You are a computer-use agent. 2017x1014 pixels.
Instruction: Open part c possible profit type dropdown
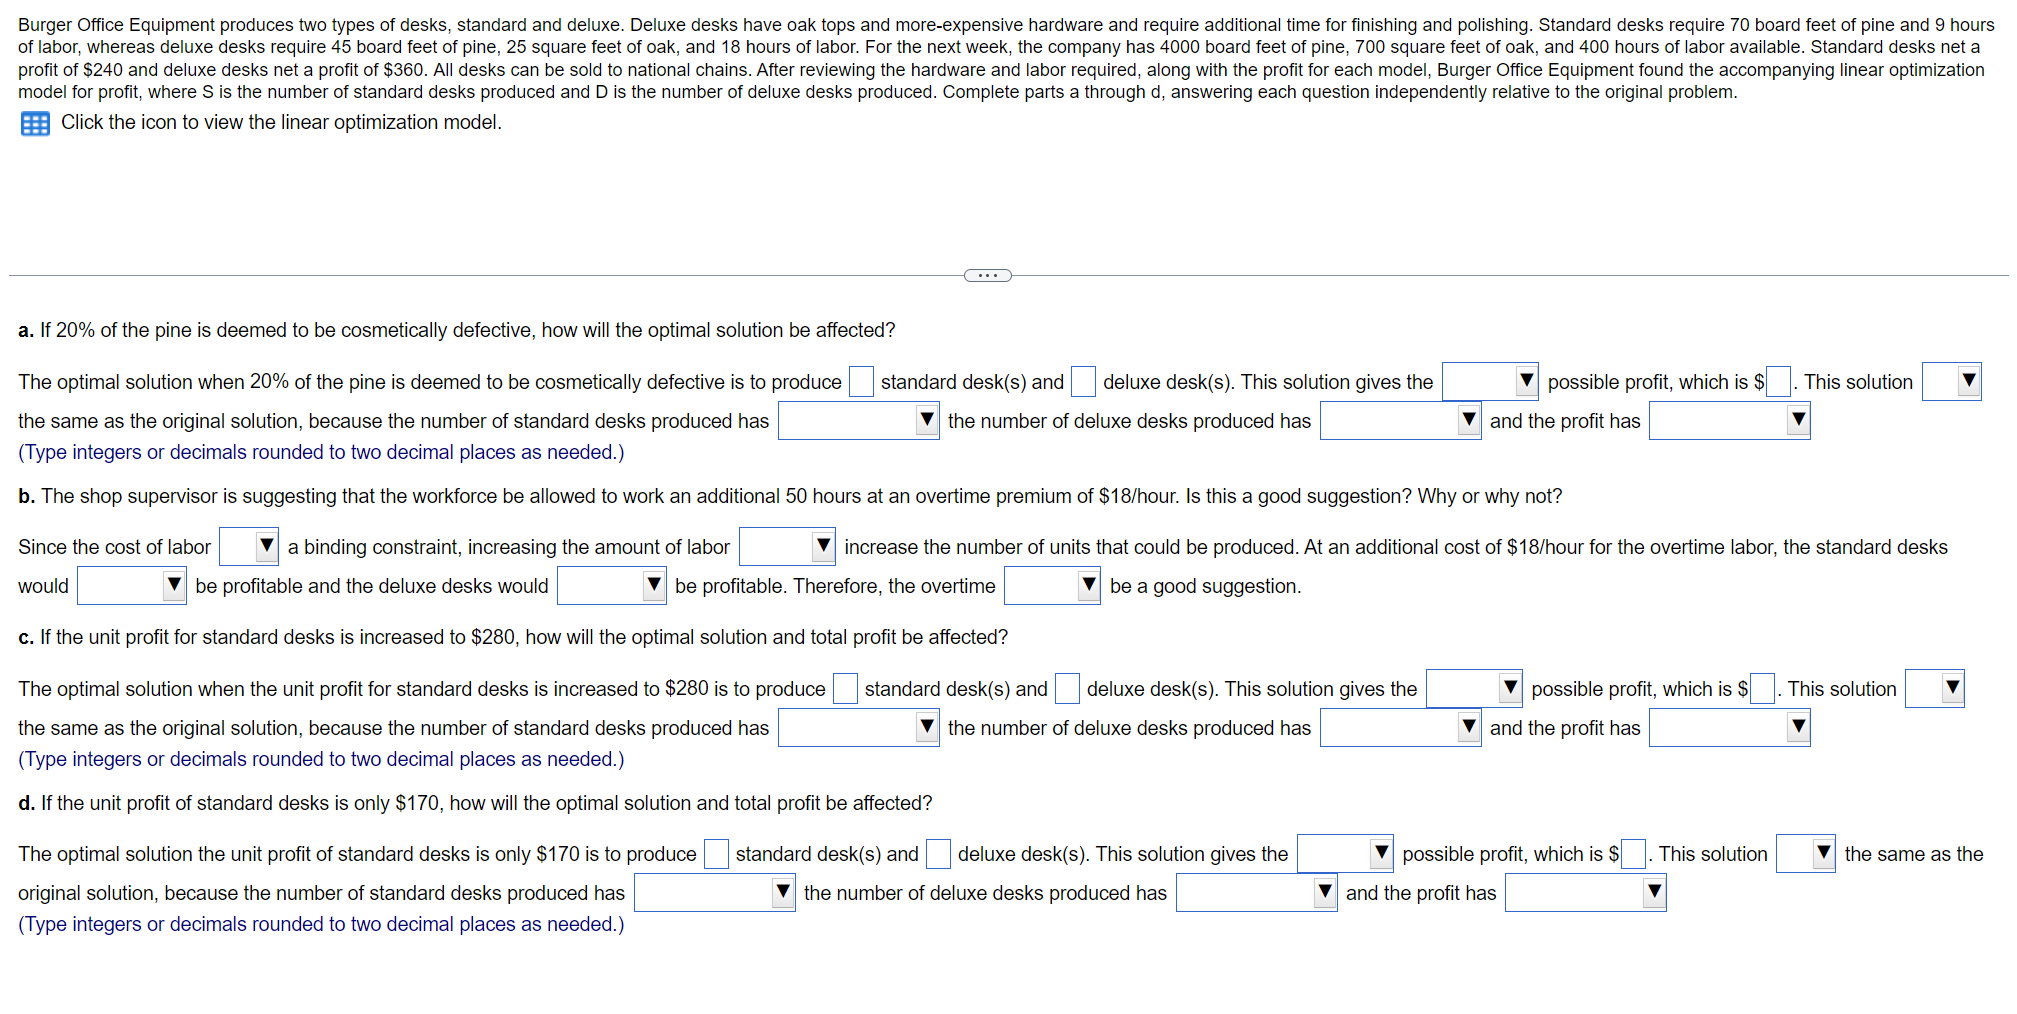(x=1474, y=689)
